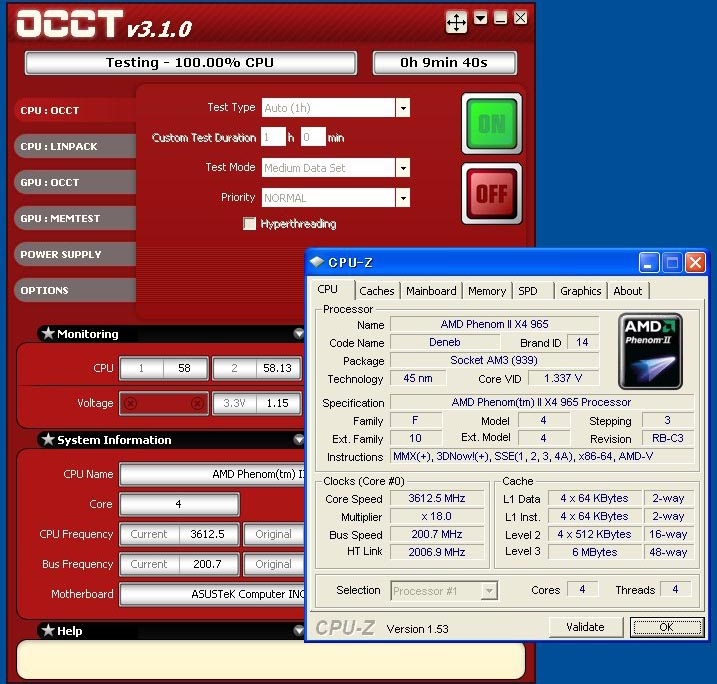Viewport: 717px width, 684px height.
Task: Click the OK button in CPU-Z
Action: [667, 627]
